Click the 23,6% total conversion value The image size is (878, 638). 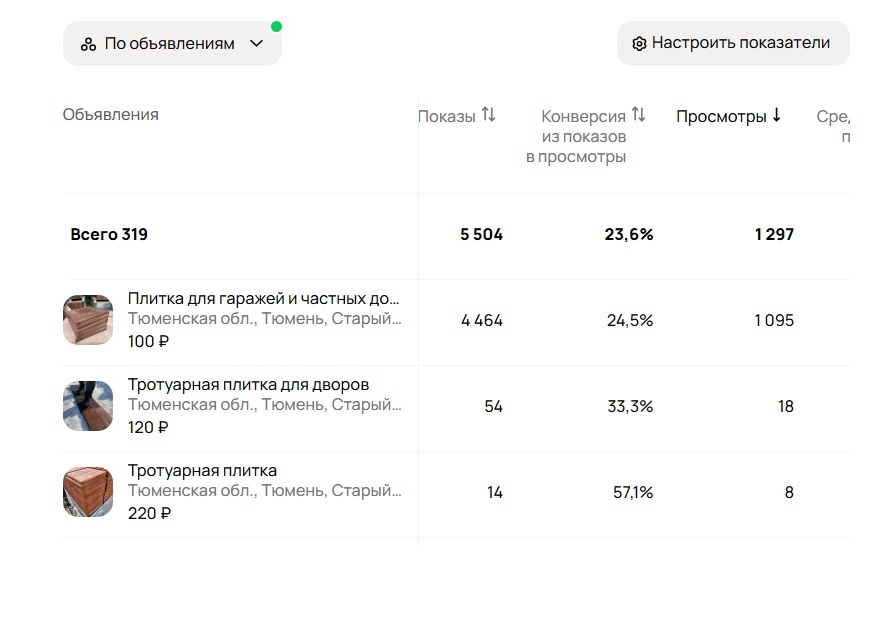(630, 235)
